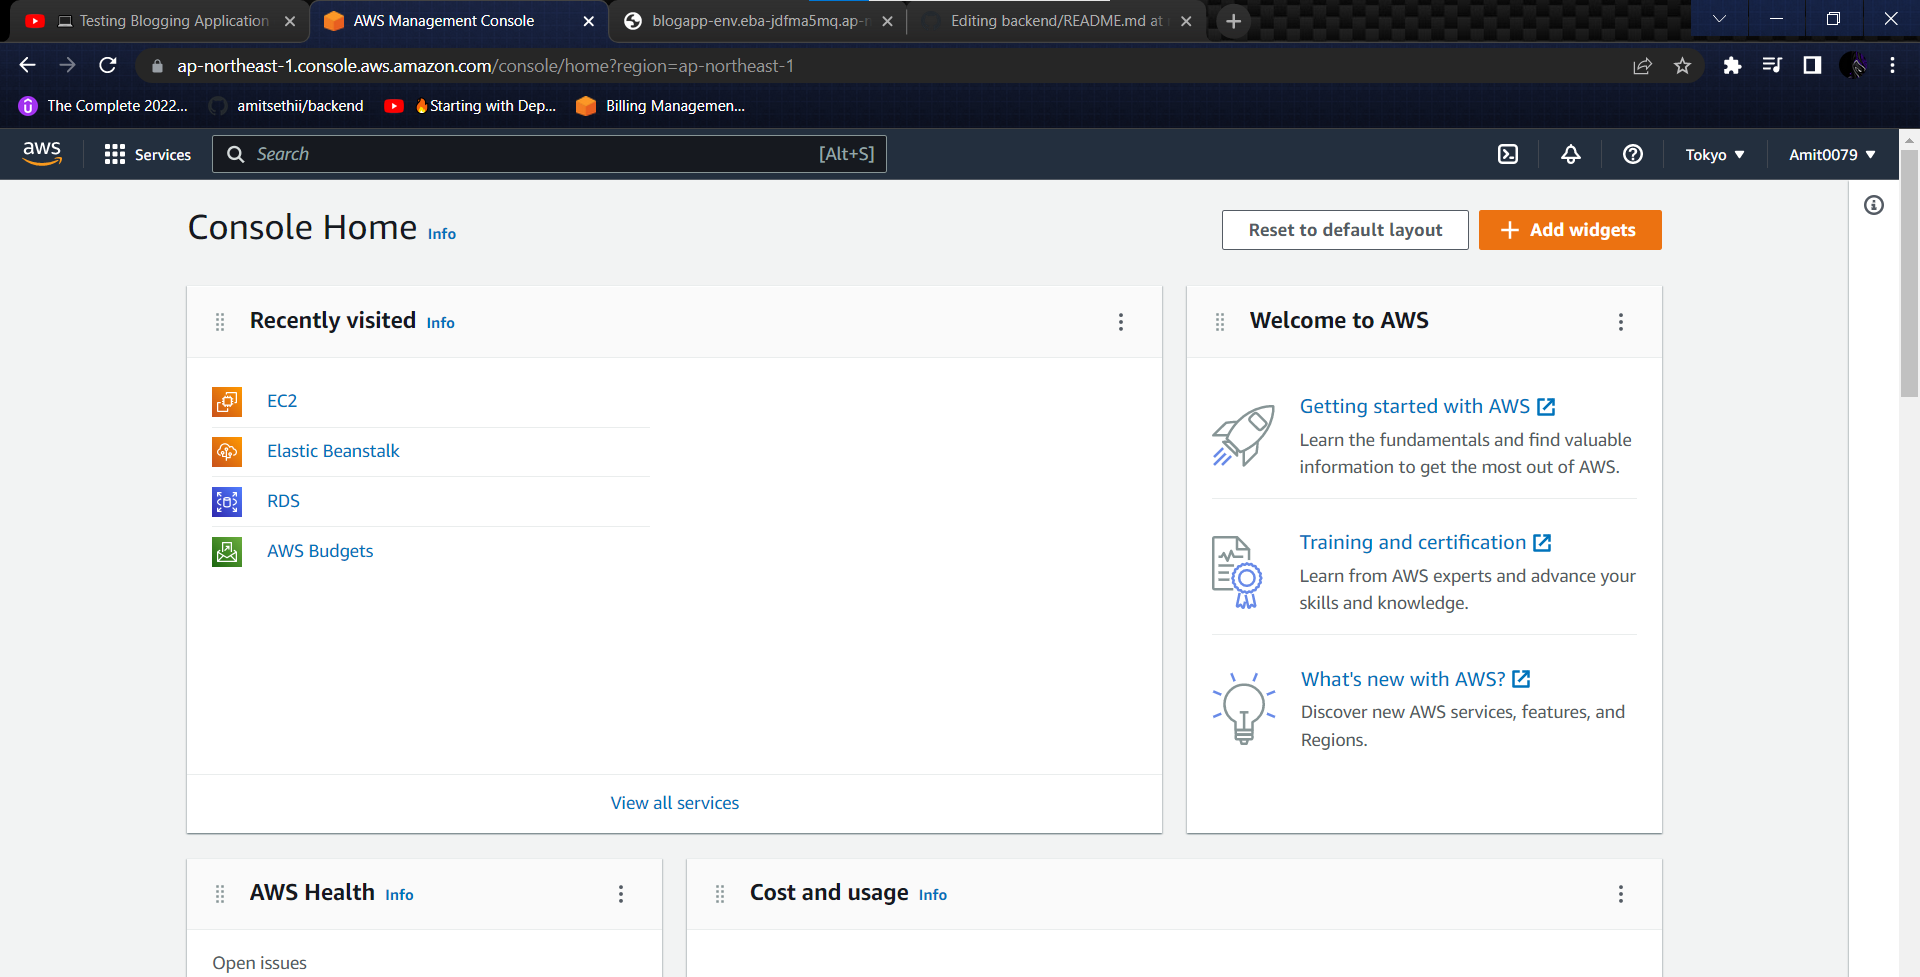This screenshot has height=977, width=1920.
Task: Select the Elastic Beanstalk icon
Action: [x=227, y=451]
